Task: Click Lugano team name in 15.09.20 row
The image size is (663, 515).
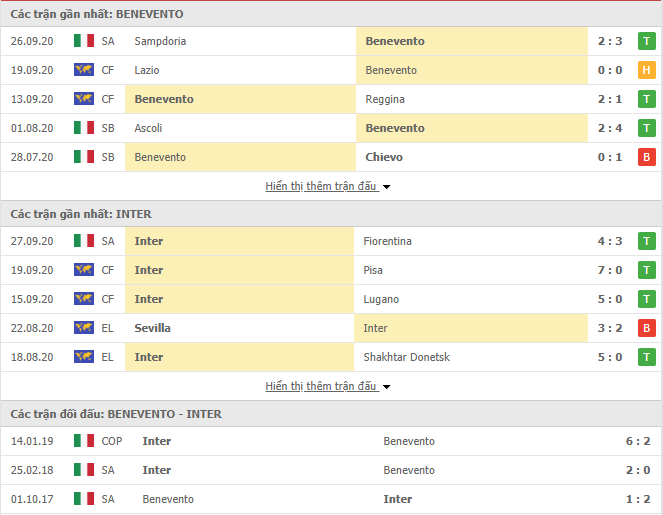Action: pos(381,299)
